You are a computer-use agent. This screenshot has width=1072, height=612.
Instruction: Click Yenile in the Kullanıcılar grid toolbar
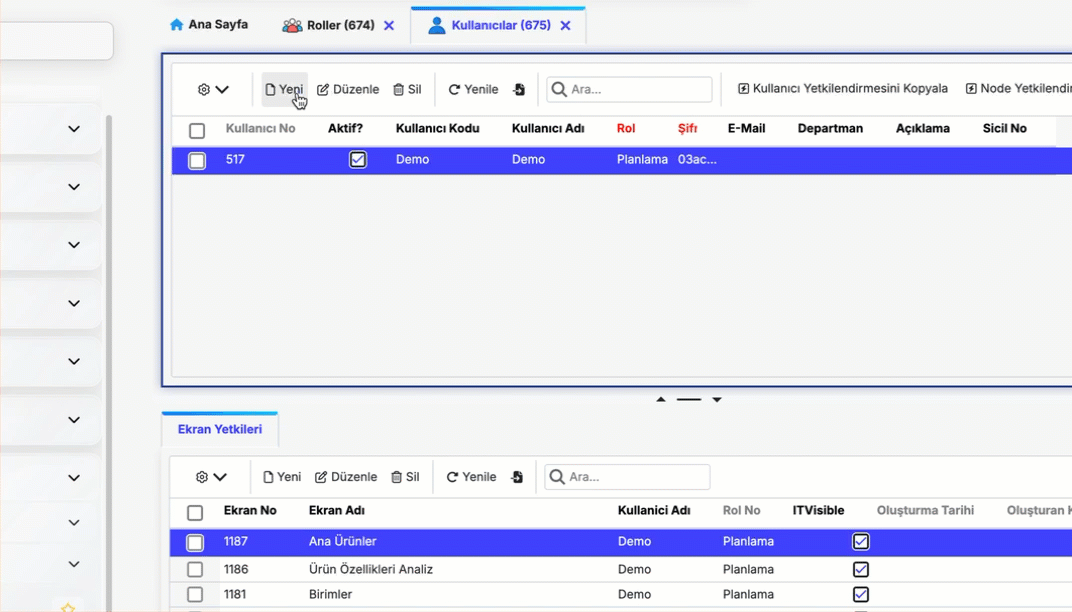click(x=473, y=90)
